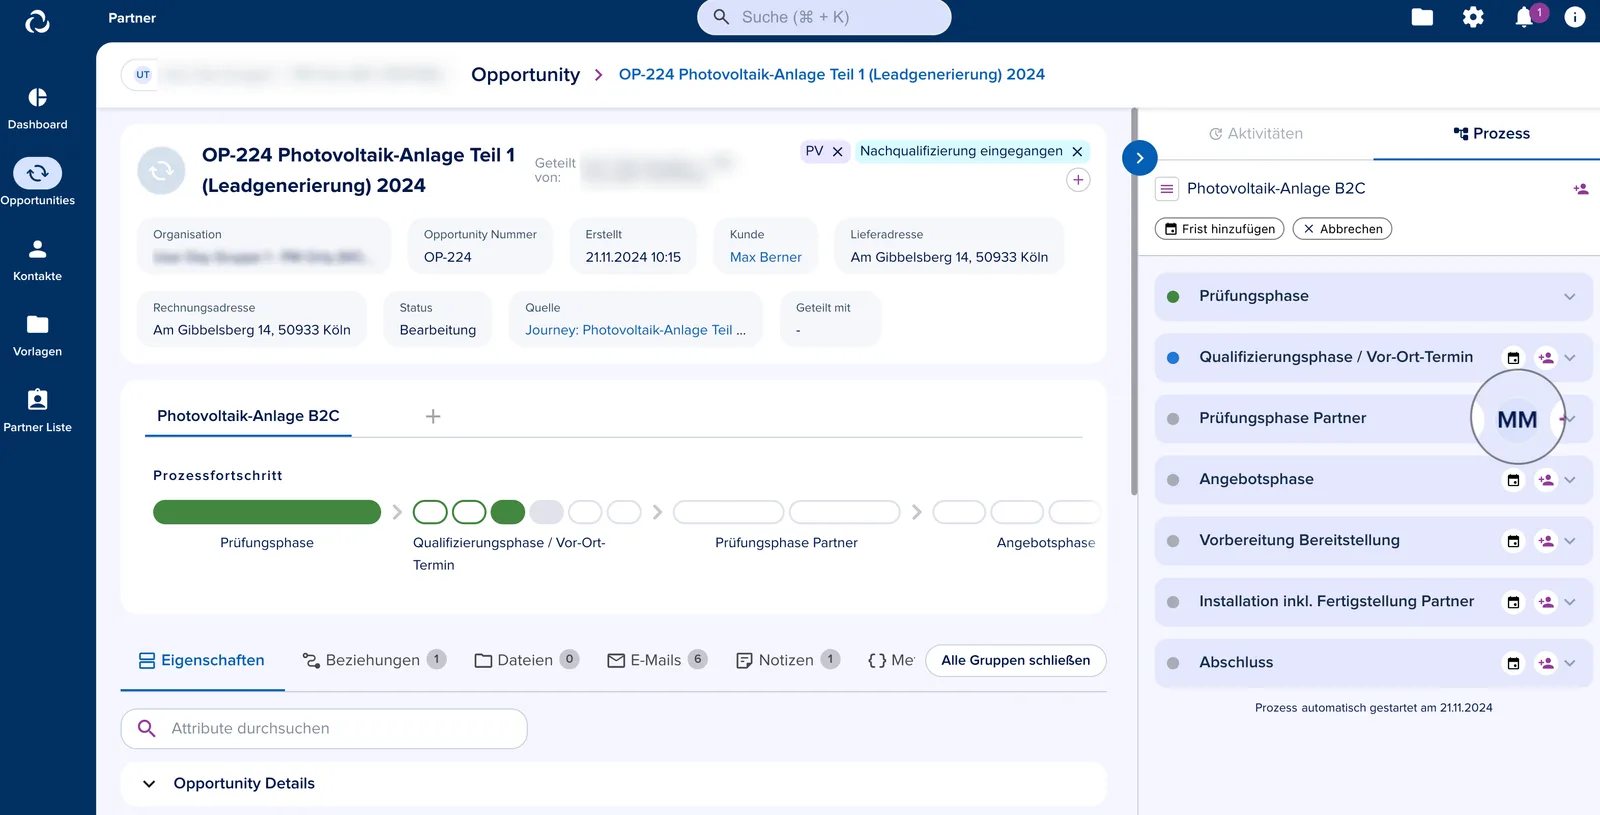Set a deadline for Angebotsphase
This screenshot has height=815, width=1600.
pos(1514,480)
